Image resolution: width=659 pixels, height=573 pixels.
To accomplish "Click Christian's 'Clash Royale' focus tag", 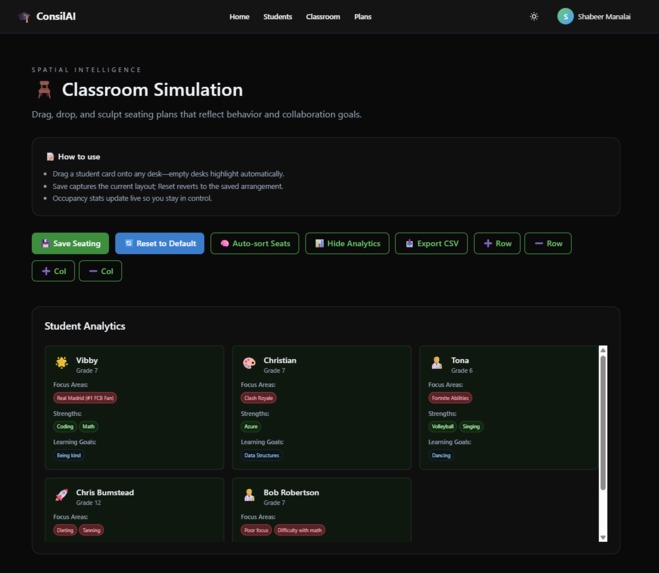I will point(258,398).
